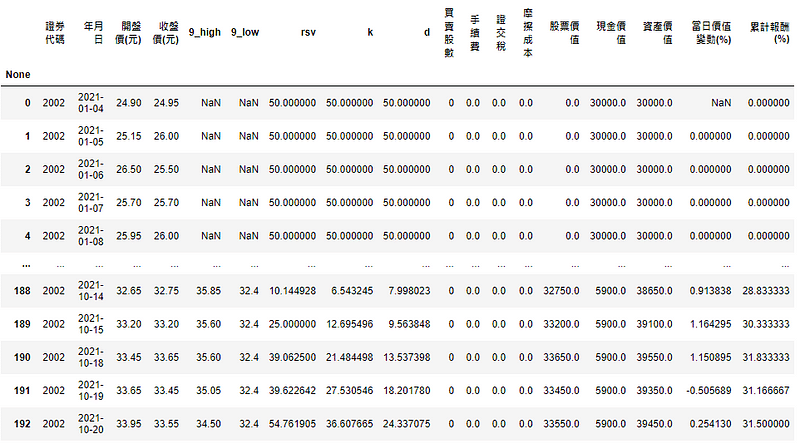Click the 9_high column header
This screenshot has height=443, width=800.
click(204, 32)
